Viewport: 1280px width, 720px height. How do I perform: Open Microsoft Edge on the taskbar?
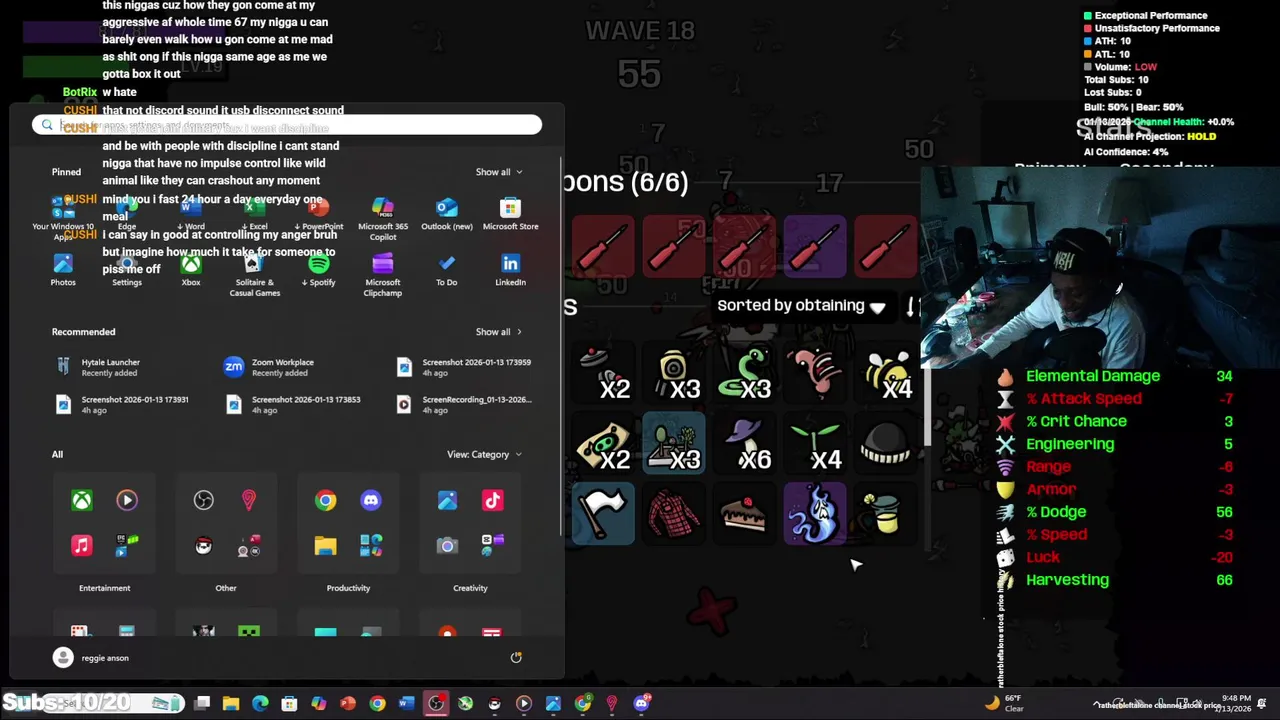(260, 704)
